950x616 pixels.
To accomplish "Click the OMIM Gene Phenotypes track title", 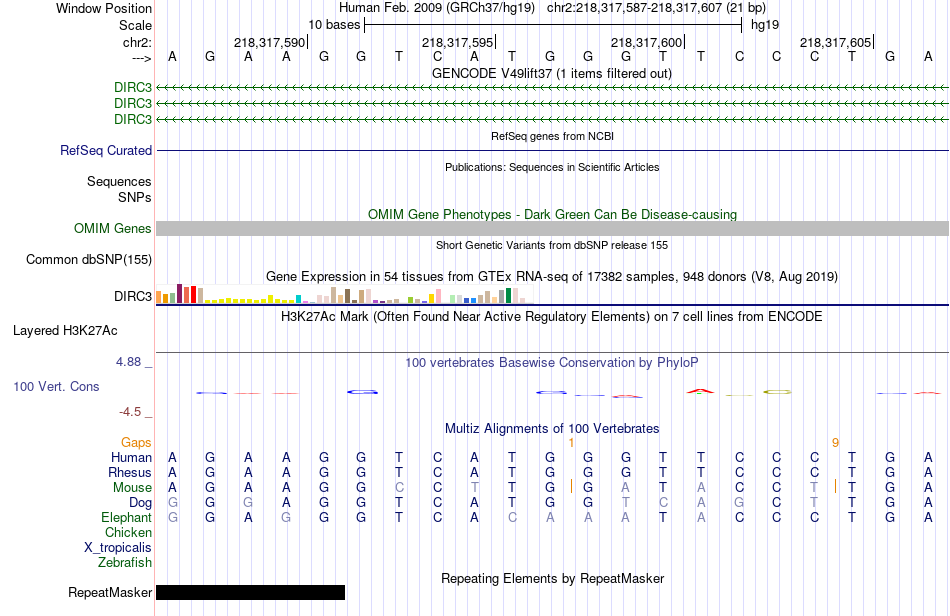I will [x=552, y=214].
